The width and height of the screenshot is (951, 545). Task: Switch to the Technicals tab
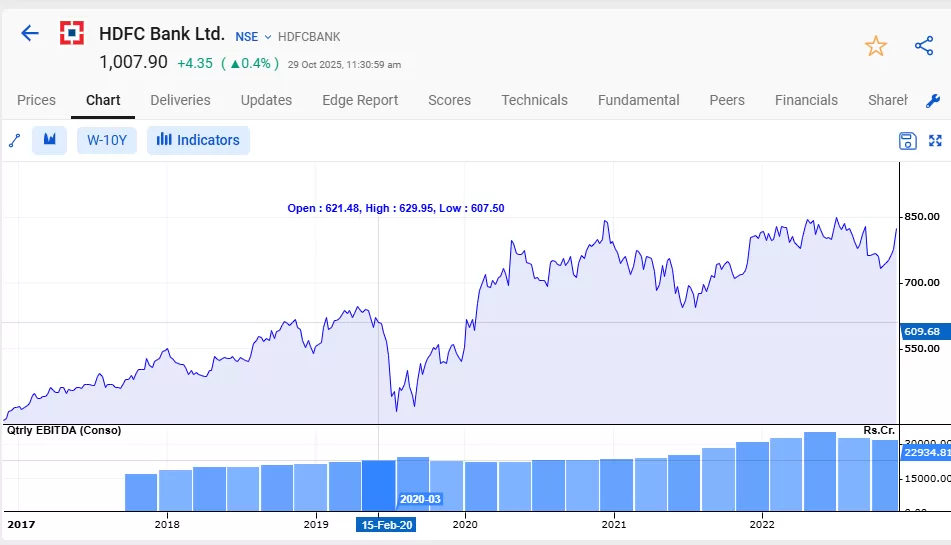[534, 100]
